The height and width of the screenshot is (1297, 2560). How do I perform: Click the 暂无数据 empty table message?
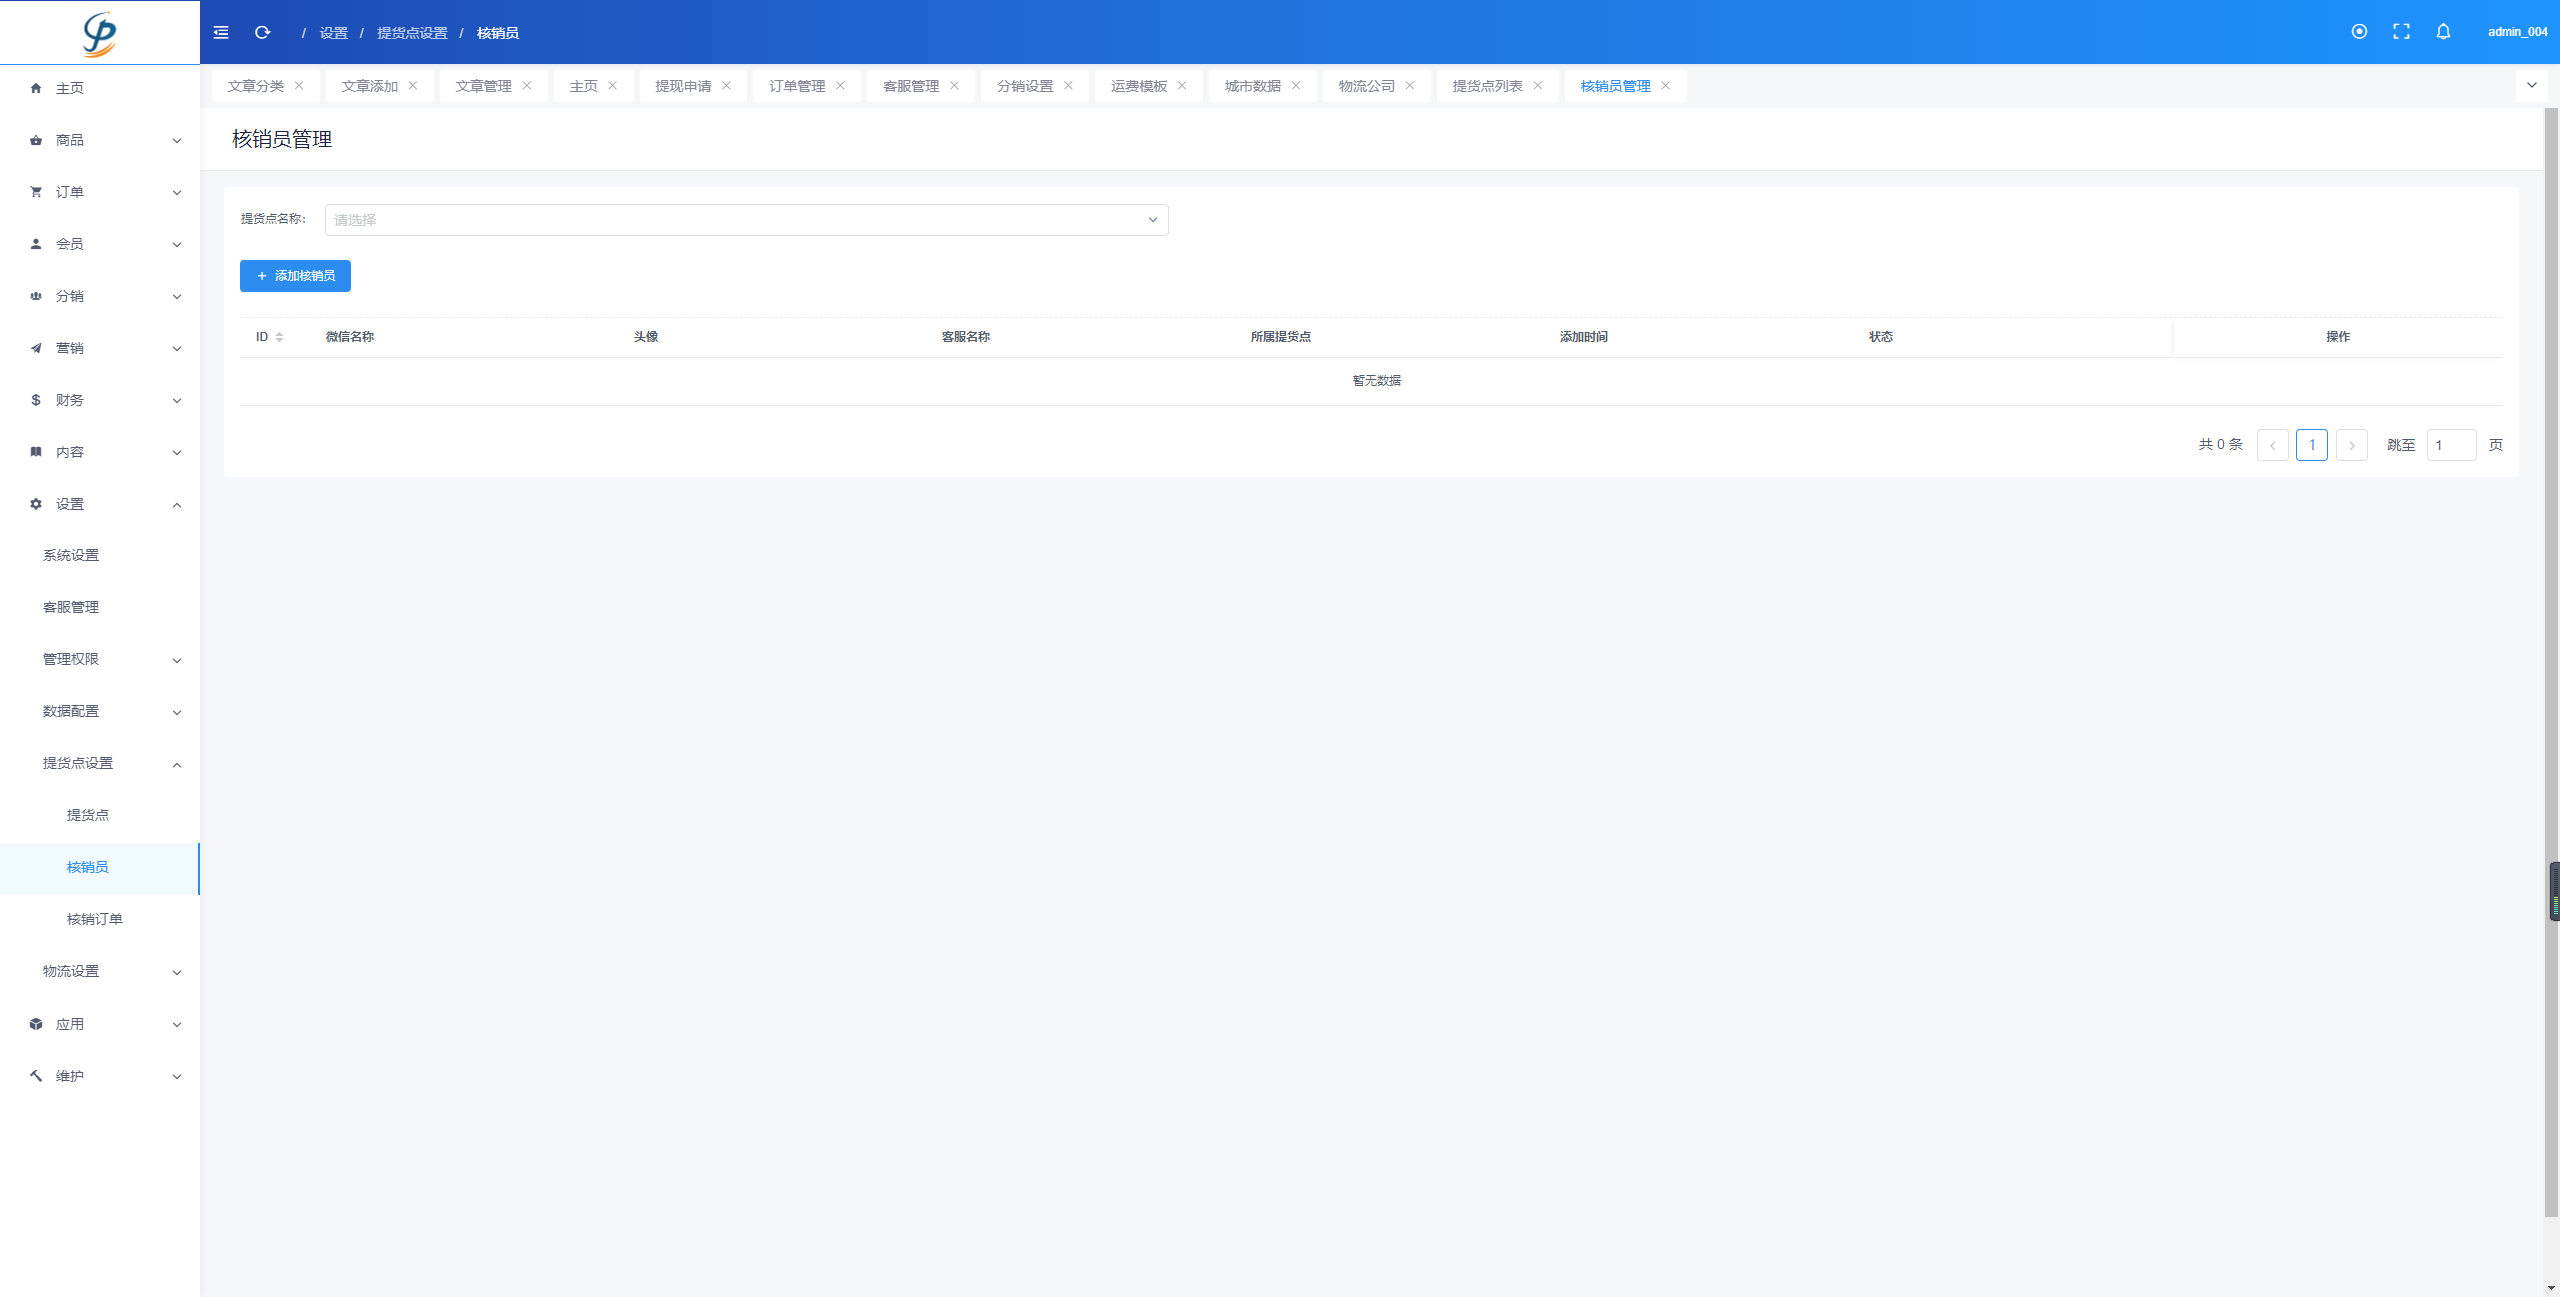pos(1377,381)
